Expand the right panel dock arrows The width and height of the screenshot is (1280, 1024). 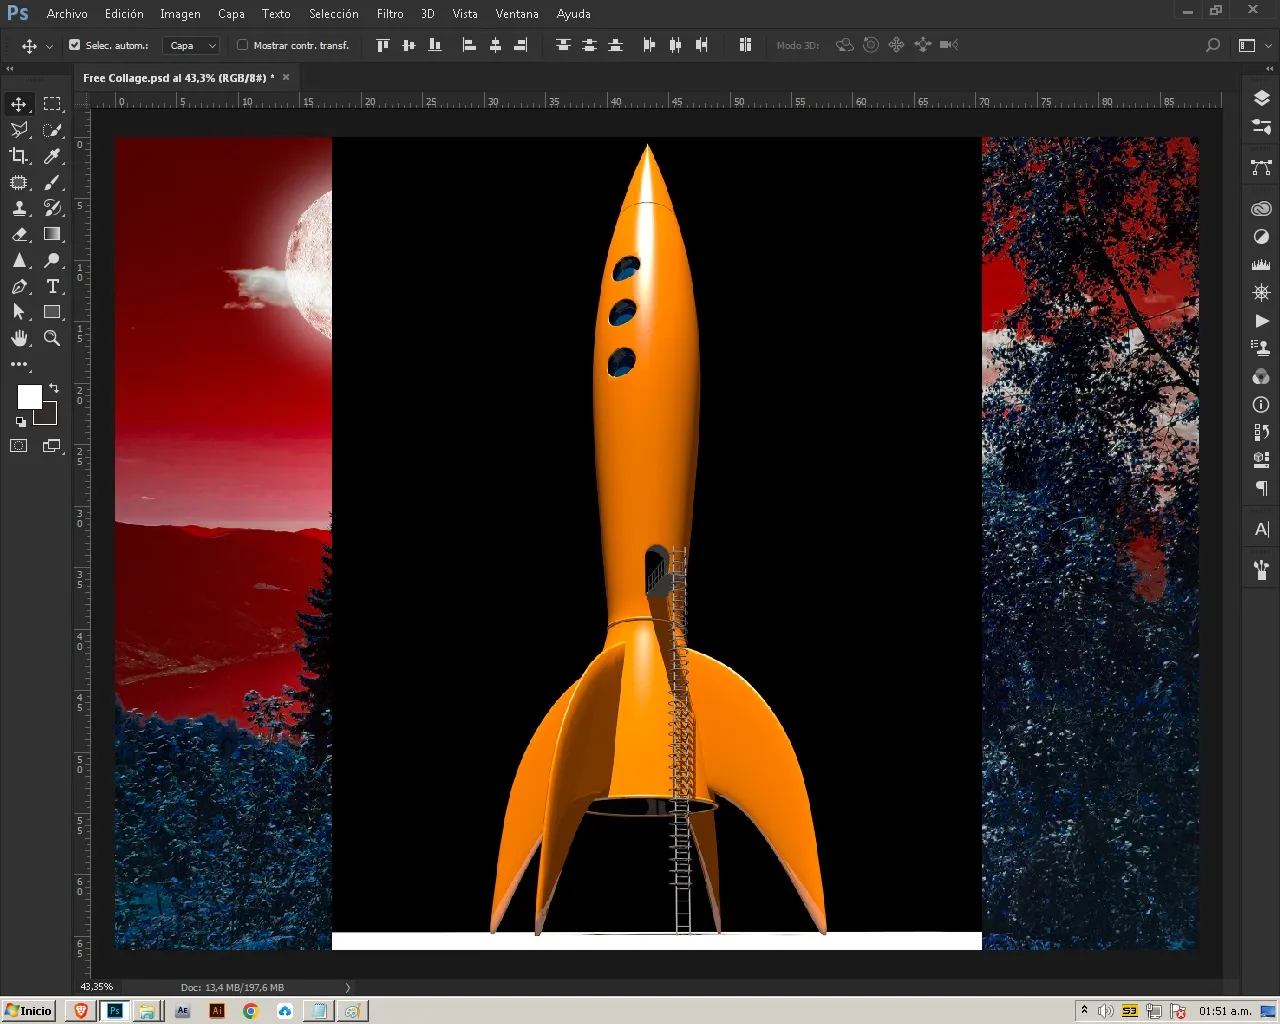point(1268,69)
